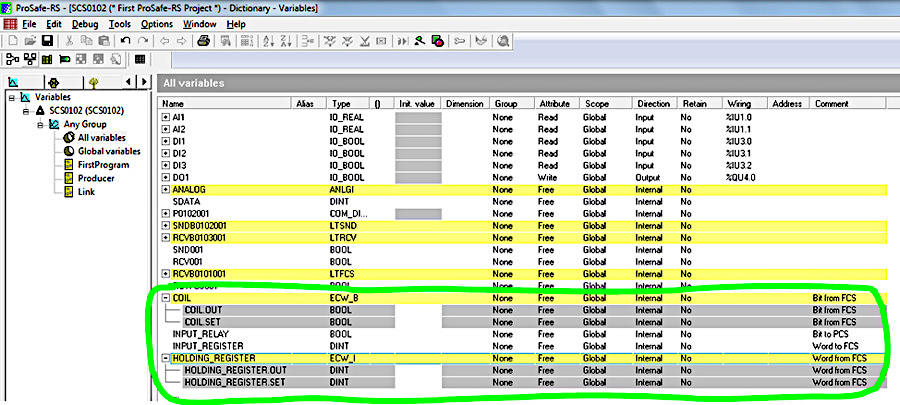This screenshot has width=900, height=405.
Task: Click the LTFCS type cell
Action: pyautogui.click(x=342, y=274)
